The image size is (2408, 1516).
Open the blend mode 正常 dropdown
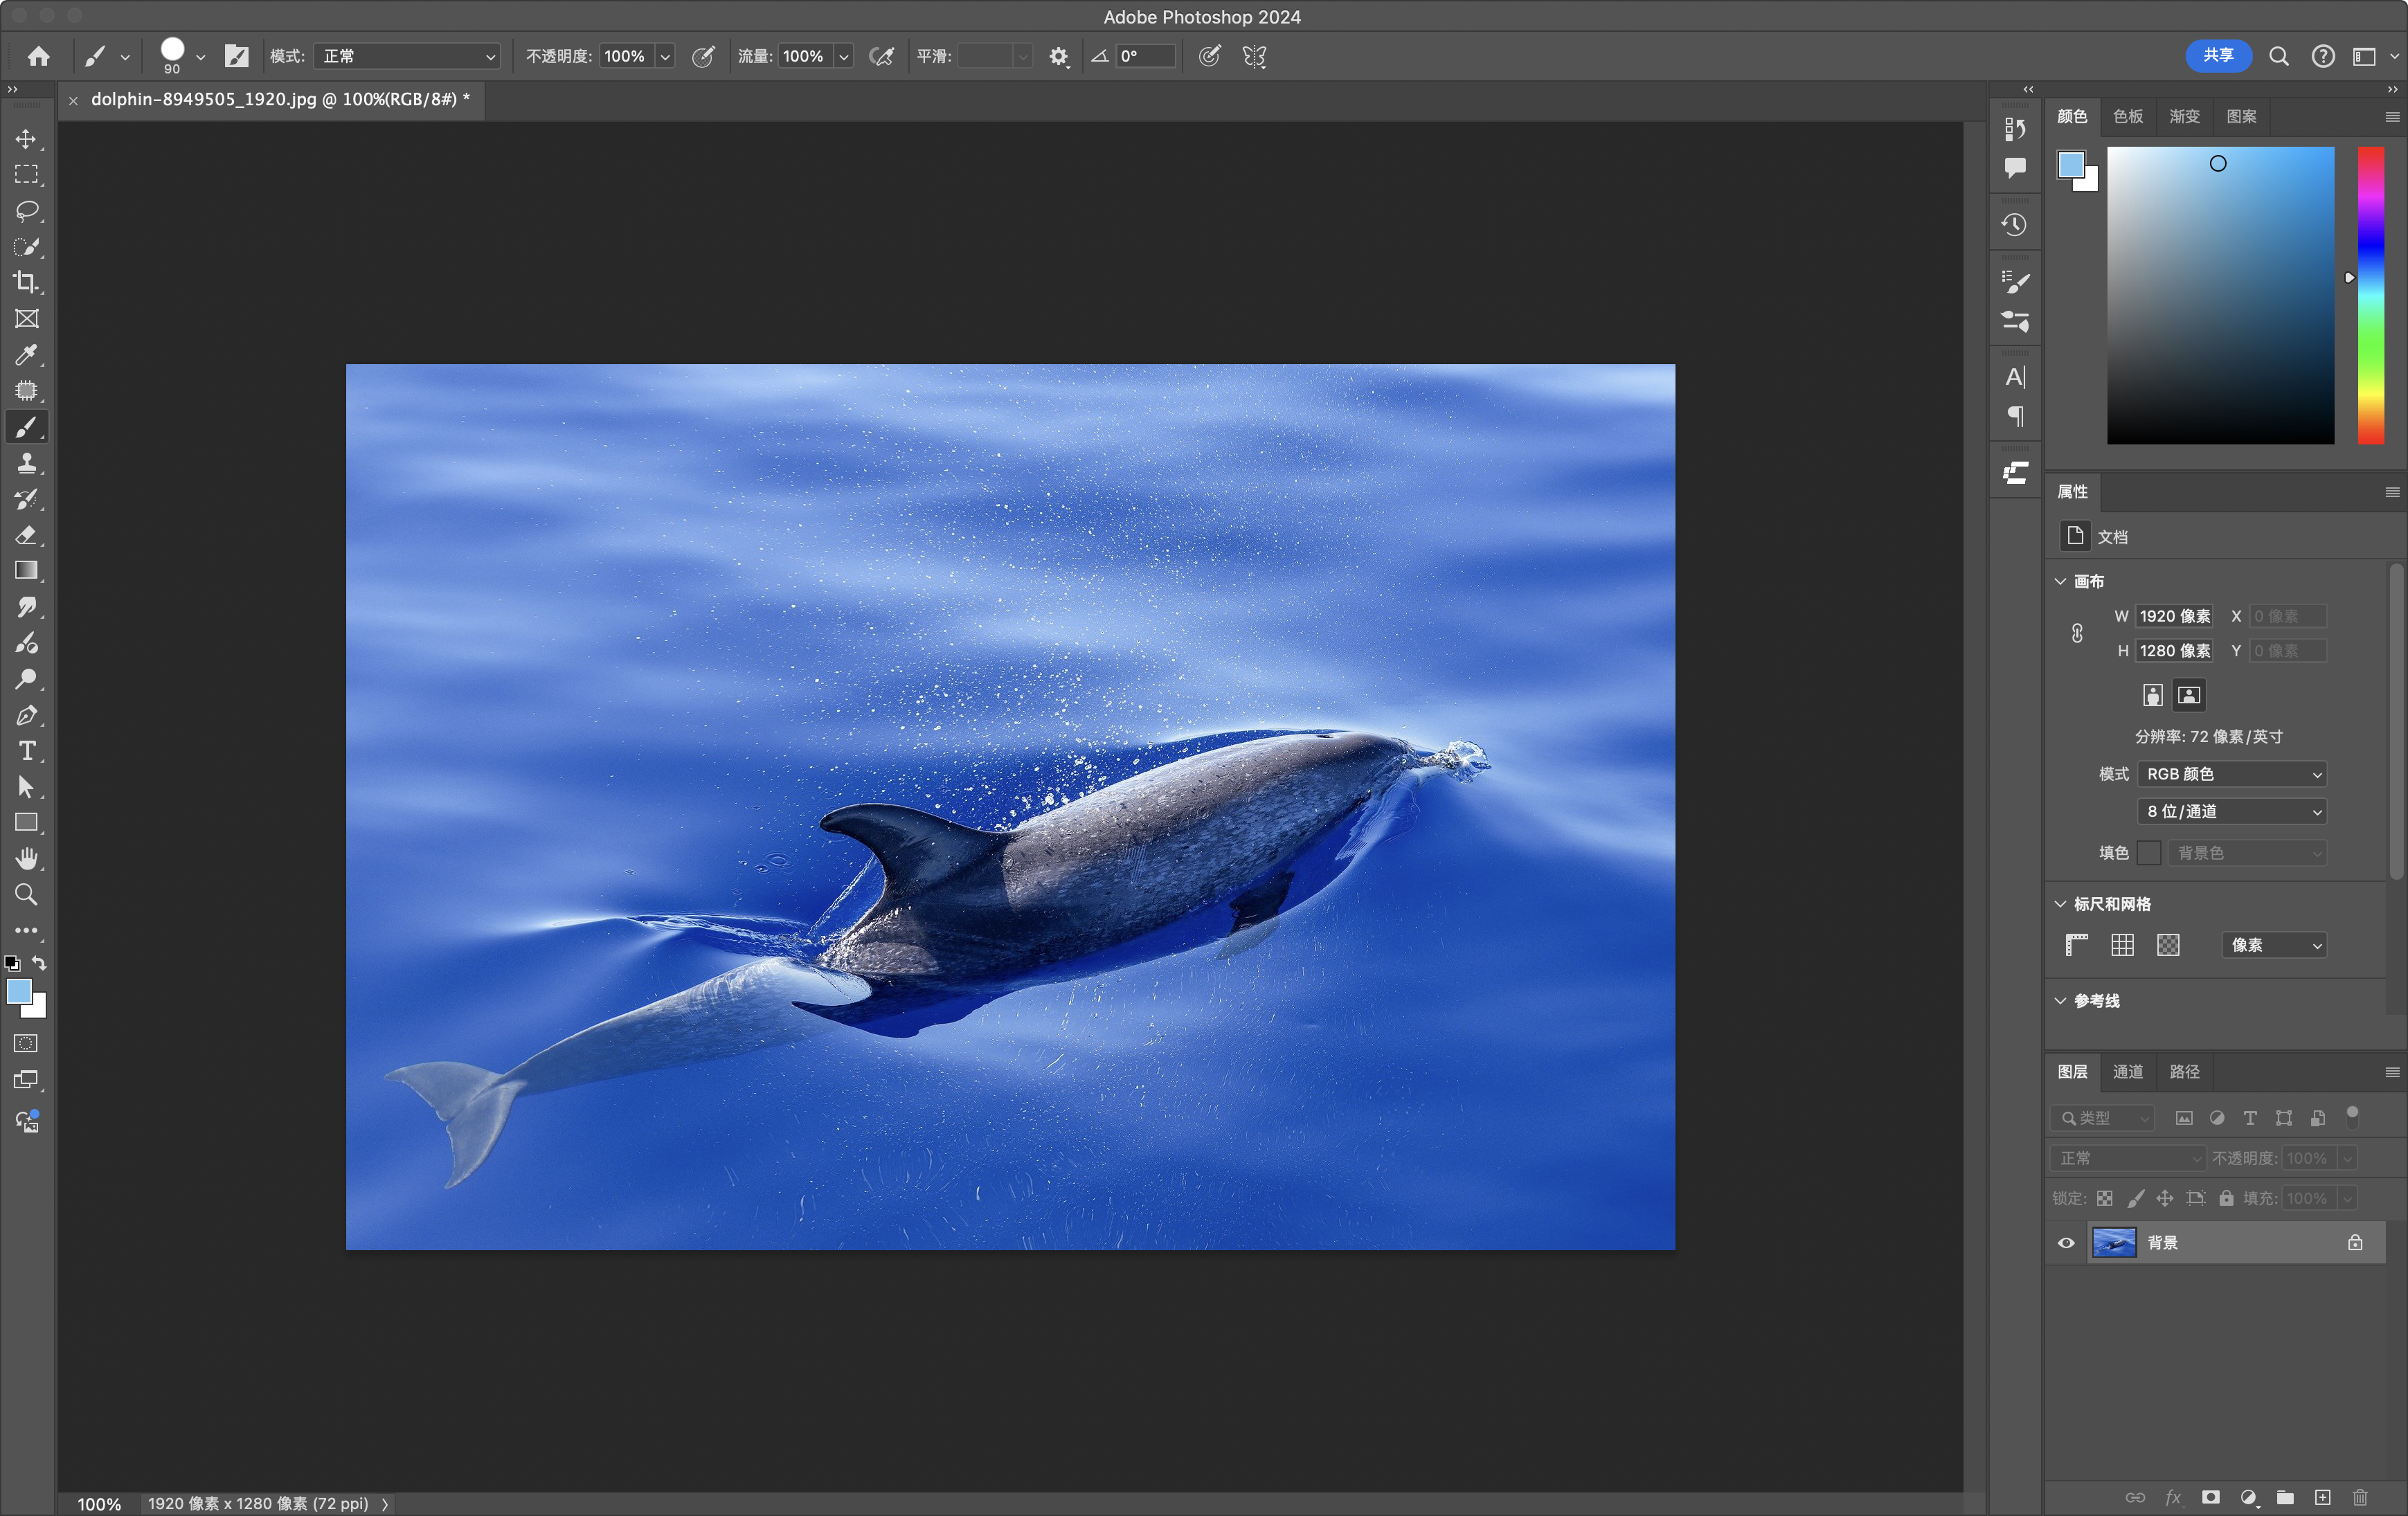coord(407,56)
